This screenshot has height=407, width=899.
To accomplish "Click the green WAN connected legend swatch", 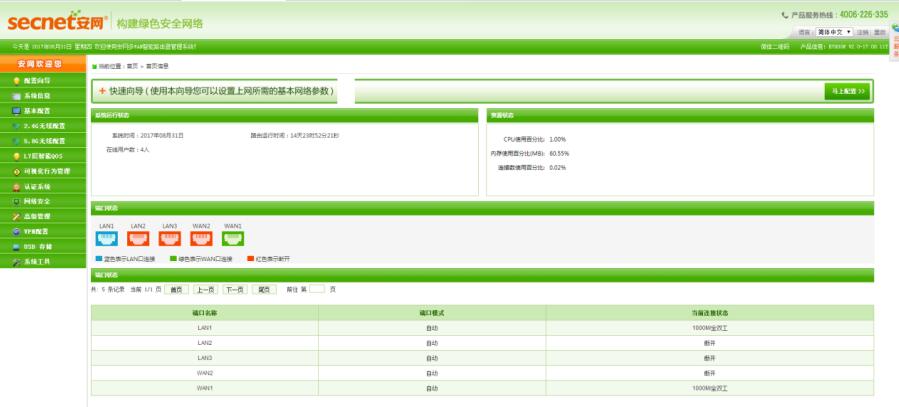I will (x=173, y=259).
